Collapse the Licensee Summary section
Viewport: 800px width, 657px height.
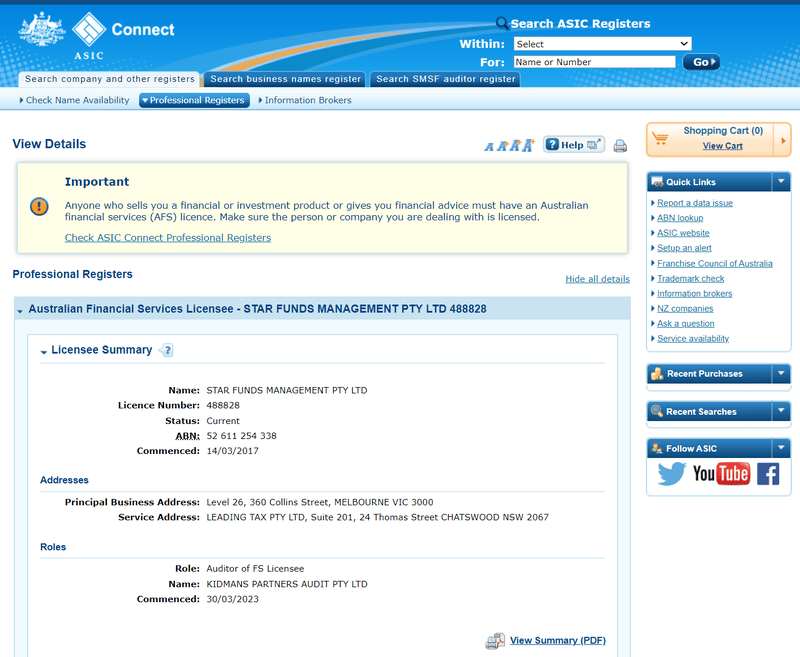[x=44, y=351]
